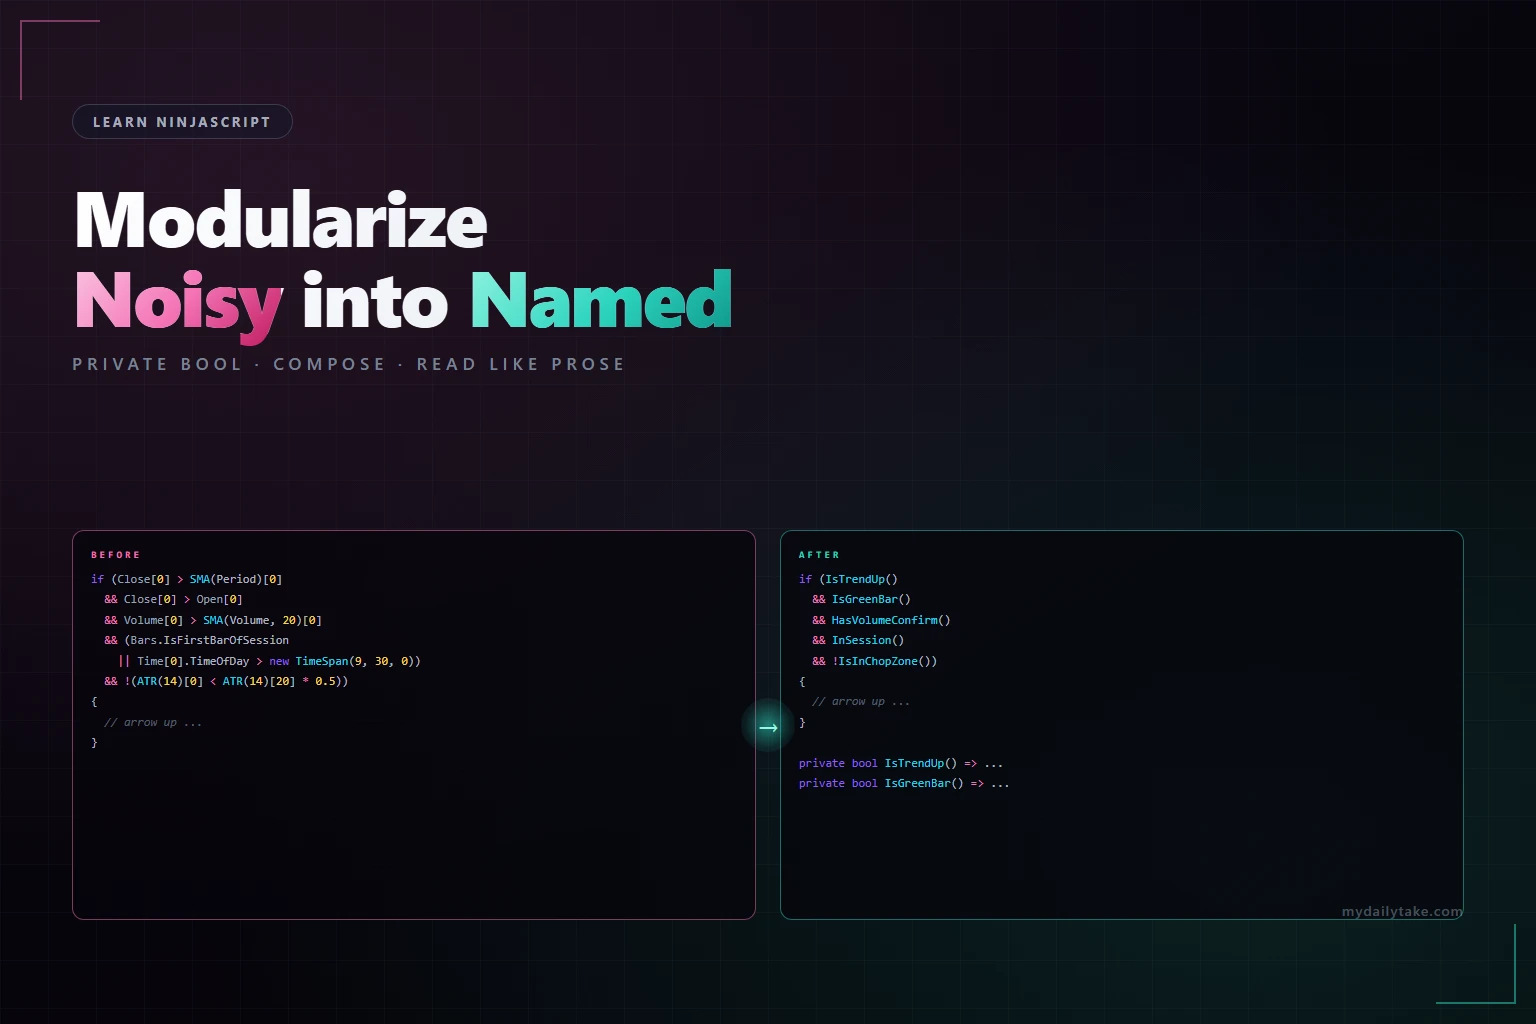Click the // arrow up comment in AFTER panel
The width and height of the screenshot is (1536, 1024).
(861, 701)
